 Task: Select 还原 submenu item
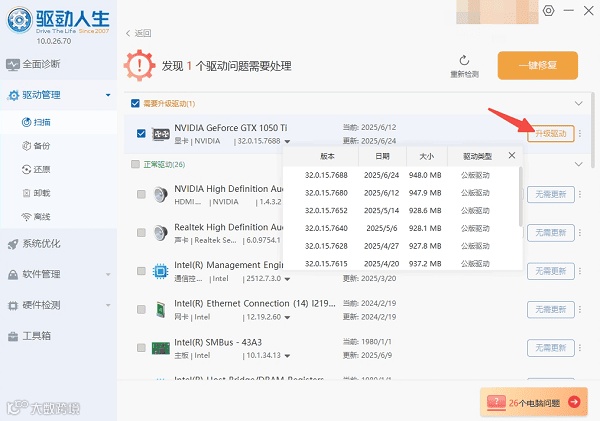pyautogui.click(x=58, y=169)
